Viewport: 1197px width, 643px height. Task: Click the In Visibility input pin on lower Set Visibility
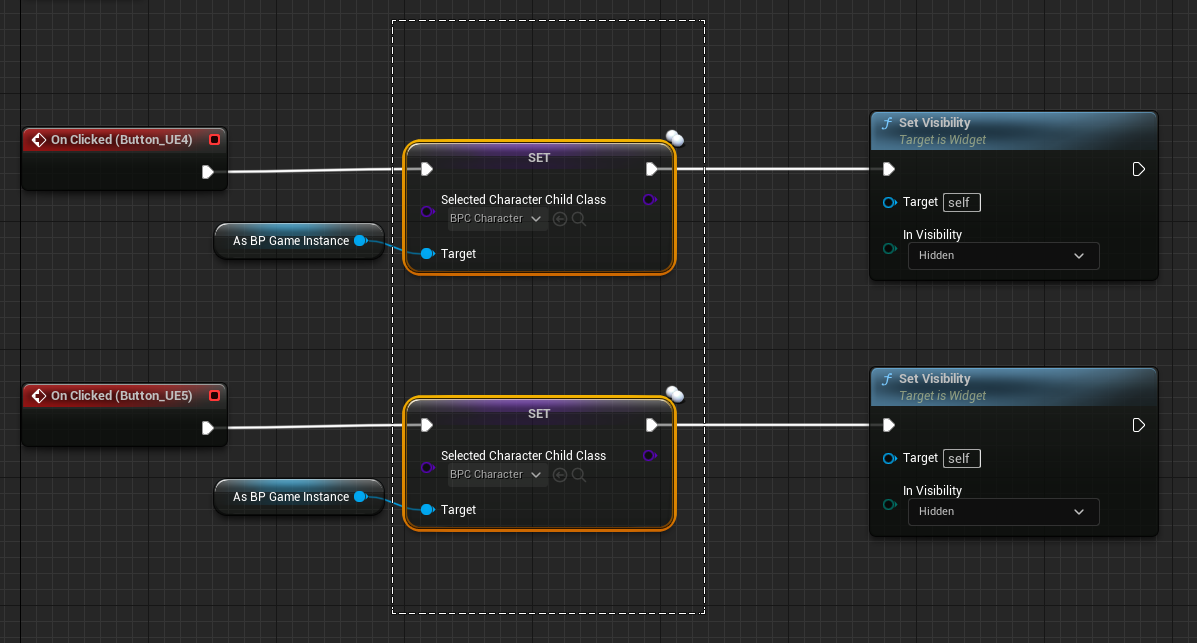[889, 505]
